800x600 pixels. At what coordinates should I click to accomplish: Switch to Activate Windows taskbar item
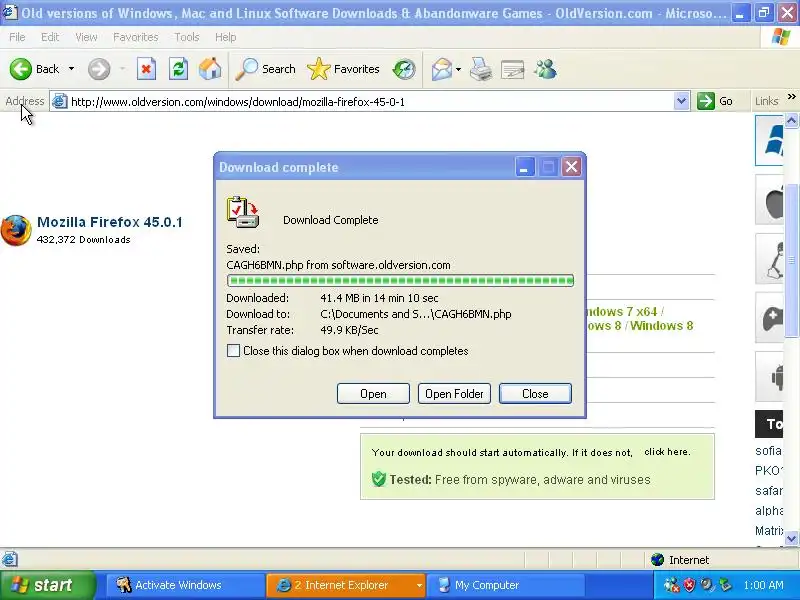pos(186,585)
